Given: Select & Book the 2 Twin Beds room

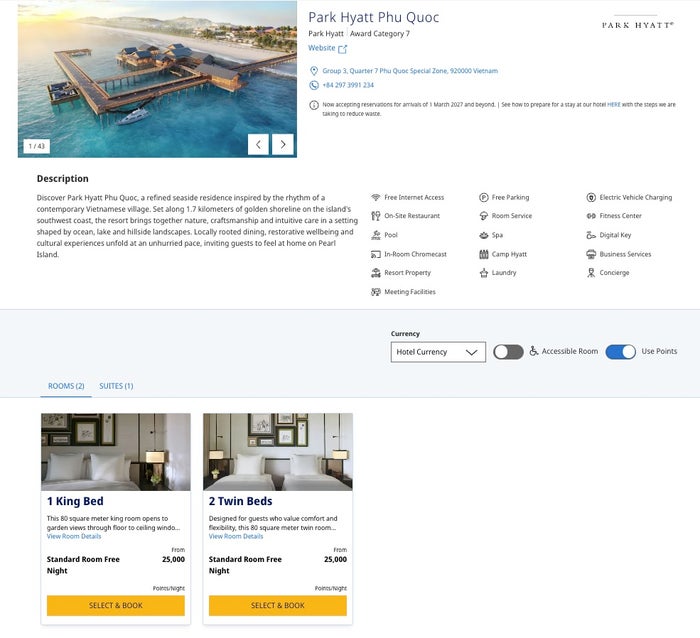Looking at the screenshot, I should [x=278, y=605].
